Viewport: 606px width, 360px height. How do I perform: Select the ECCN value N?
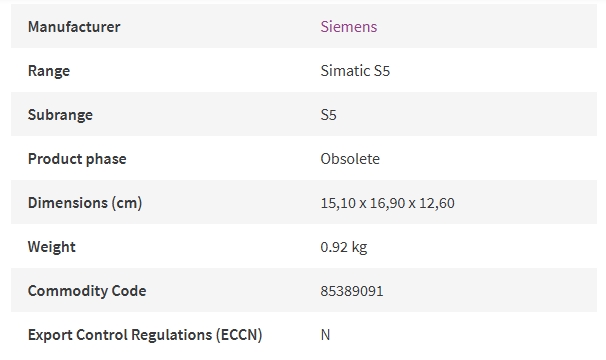pos(325,335)
